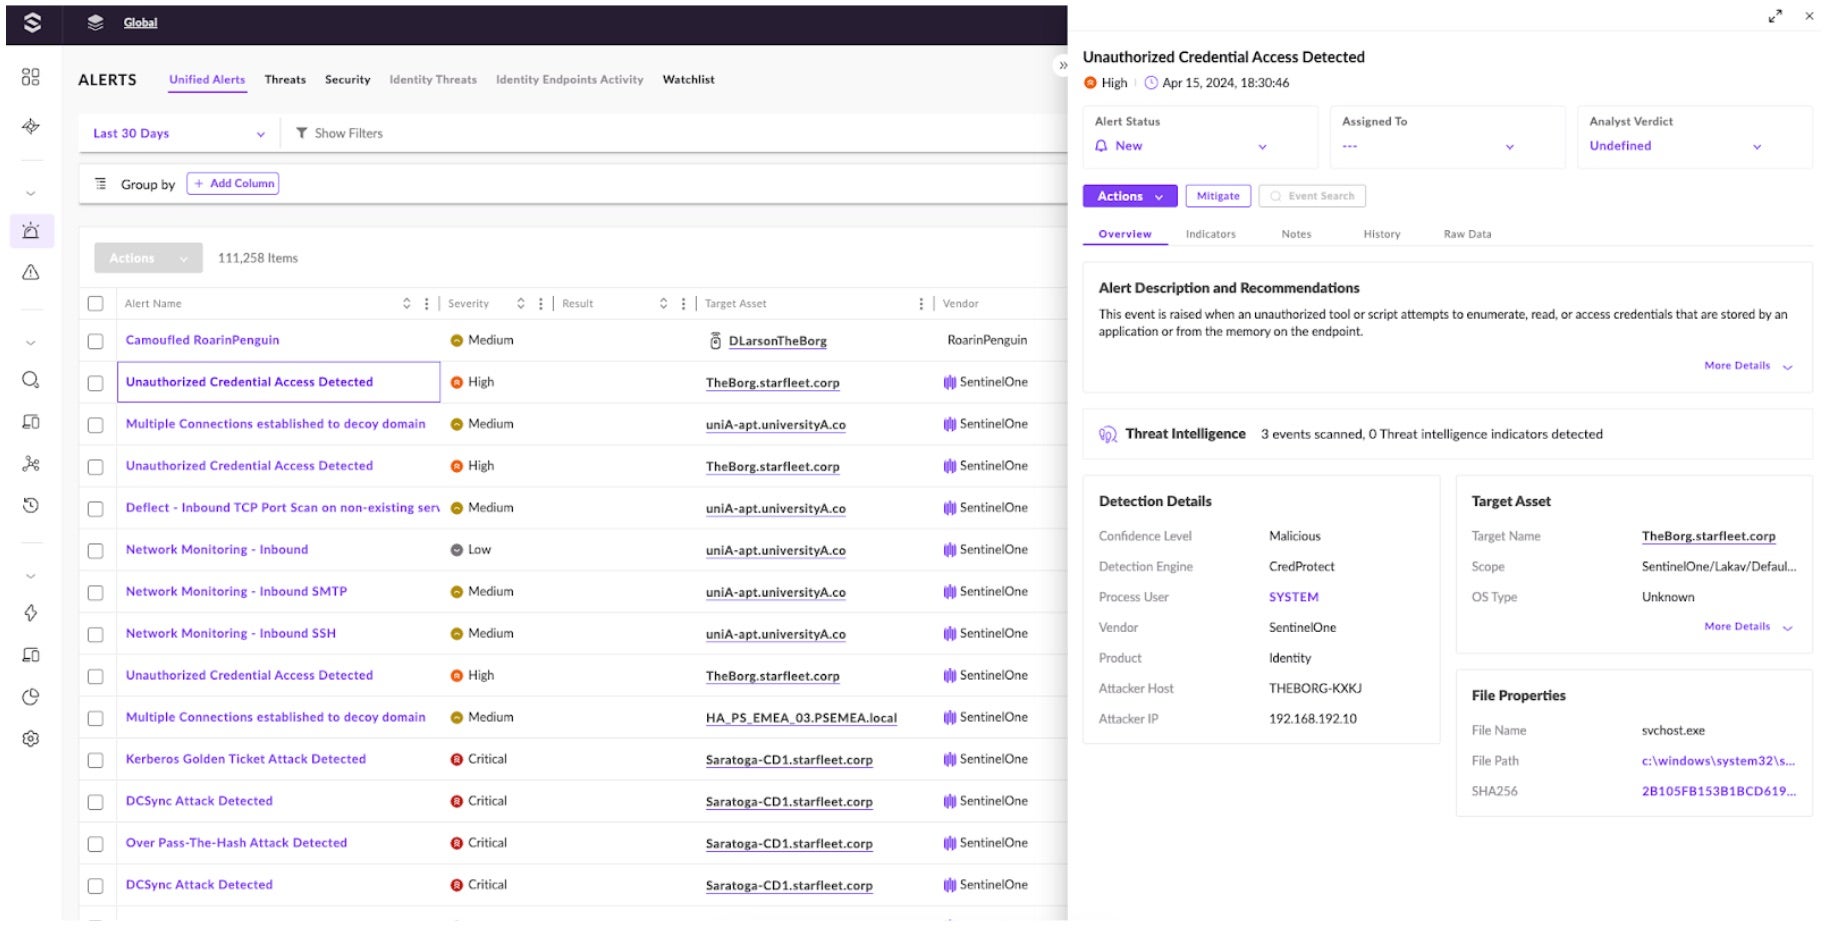
Task: Toggle the select-all checkbox in table header
Action: [95, 304]
